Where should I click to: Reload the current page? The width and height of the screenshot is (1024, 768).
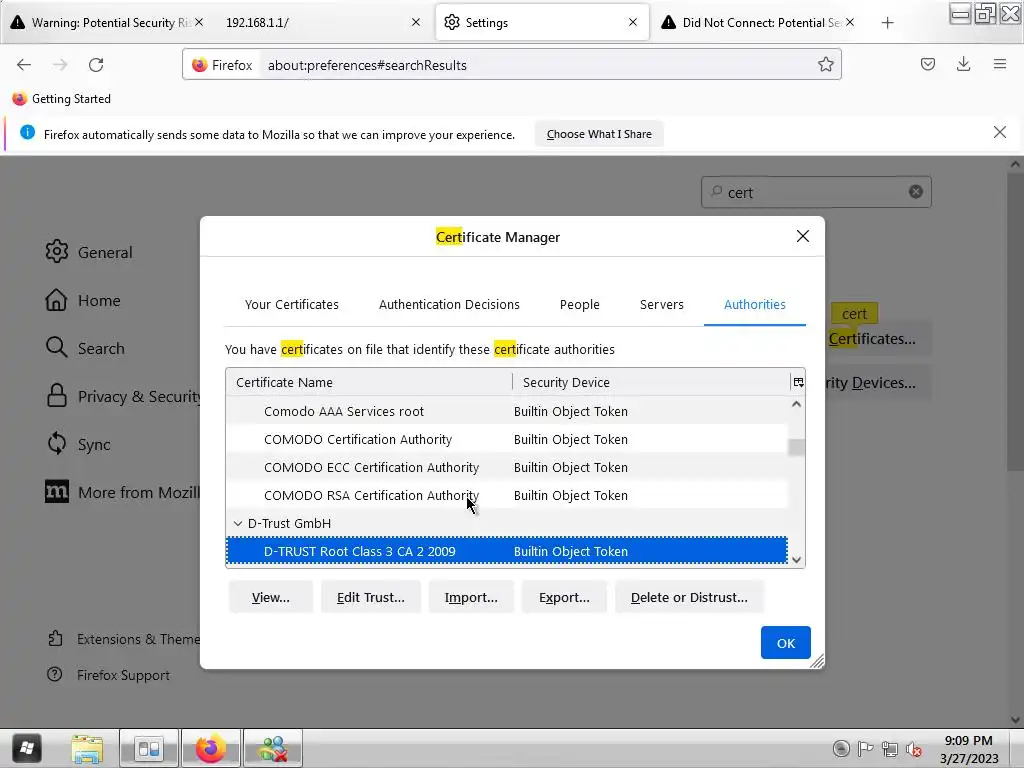[96, 65]
